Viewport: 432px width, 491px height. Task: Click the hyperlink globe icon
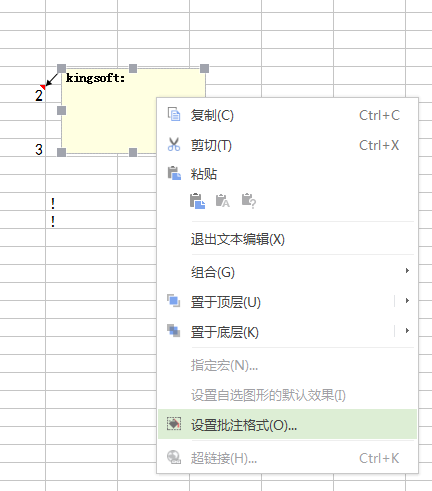pyautogui.click(x=174, y=457)
